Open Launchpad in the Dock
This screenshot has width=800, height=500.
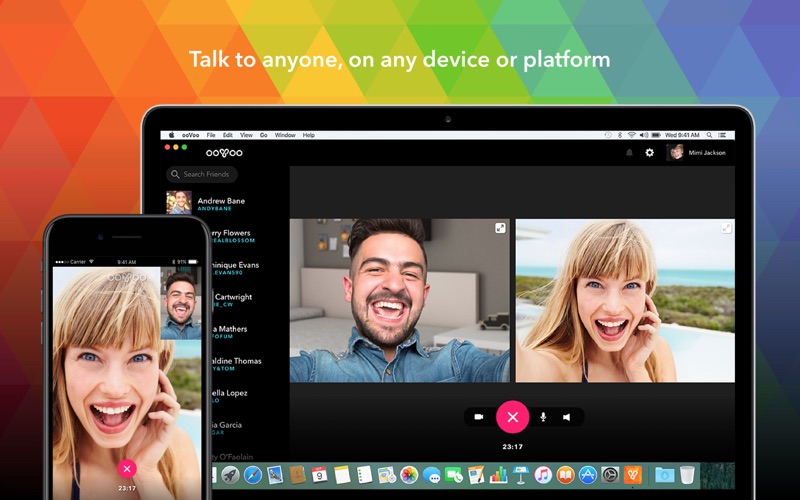231,475
